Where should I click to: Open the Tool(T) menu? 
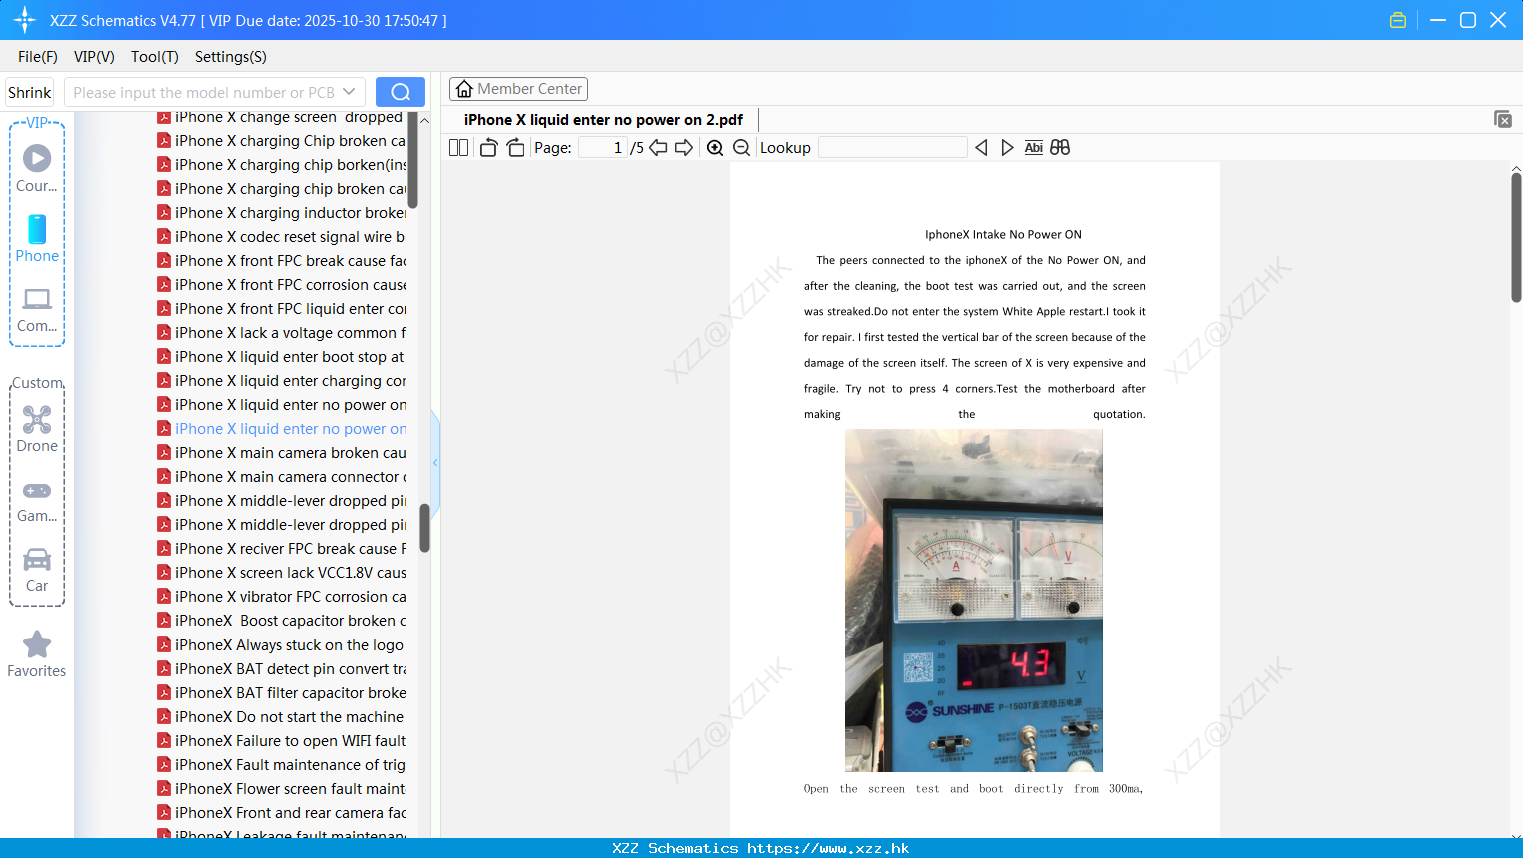pyautogui.click(x=155, y=57)
